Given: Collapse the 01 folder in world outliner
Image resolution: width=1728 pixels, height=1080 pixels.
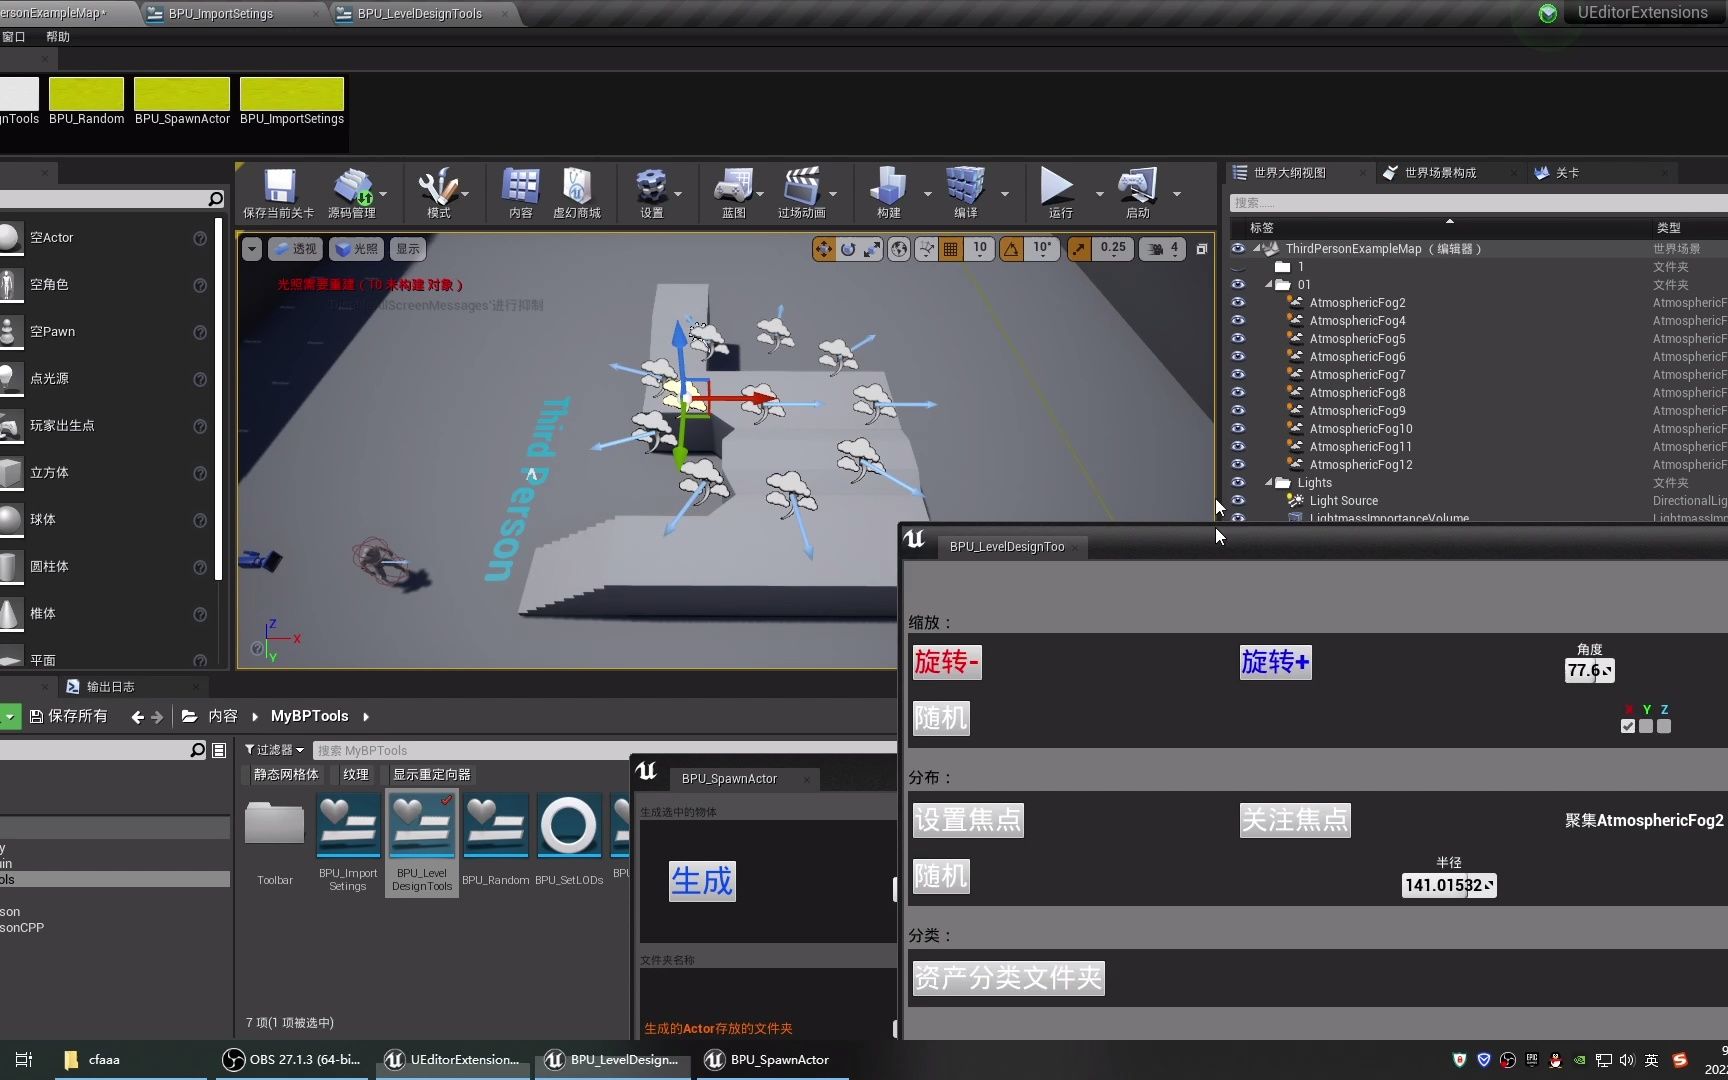Looking at the screenshot, I should [1268, 284].
